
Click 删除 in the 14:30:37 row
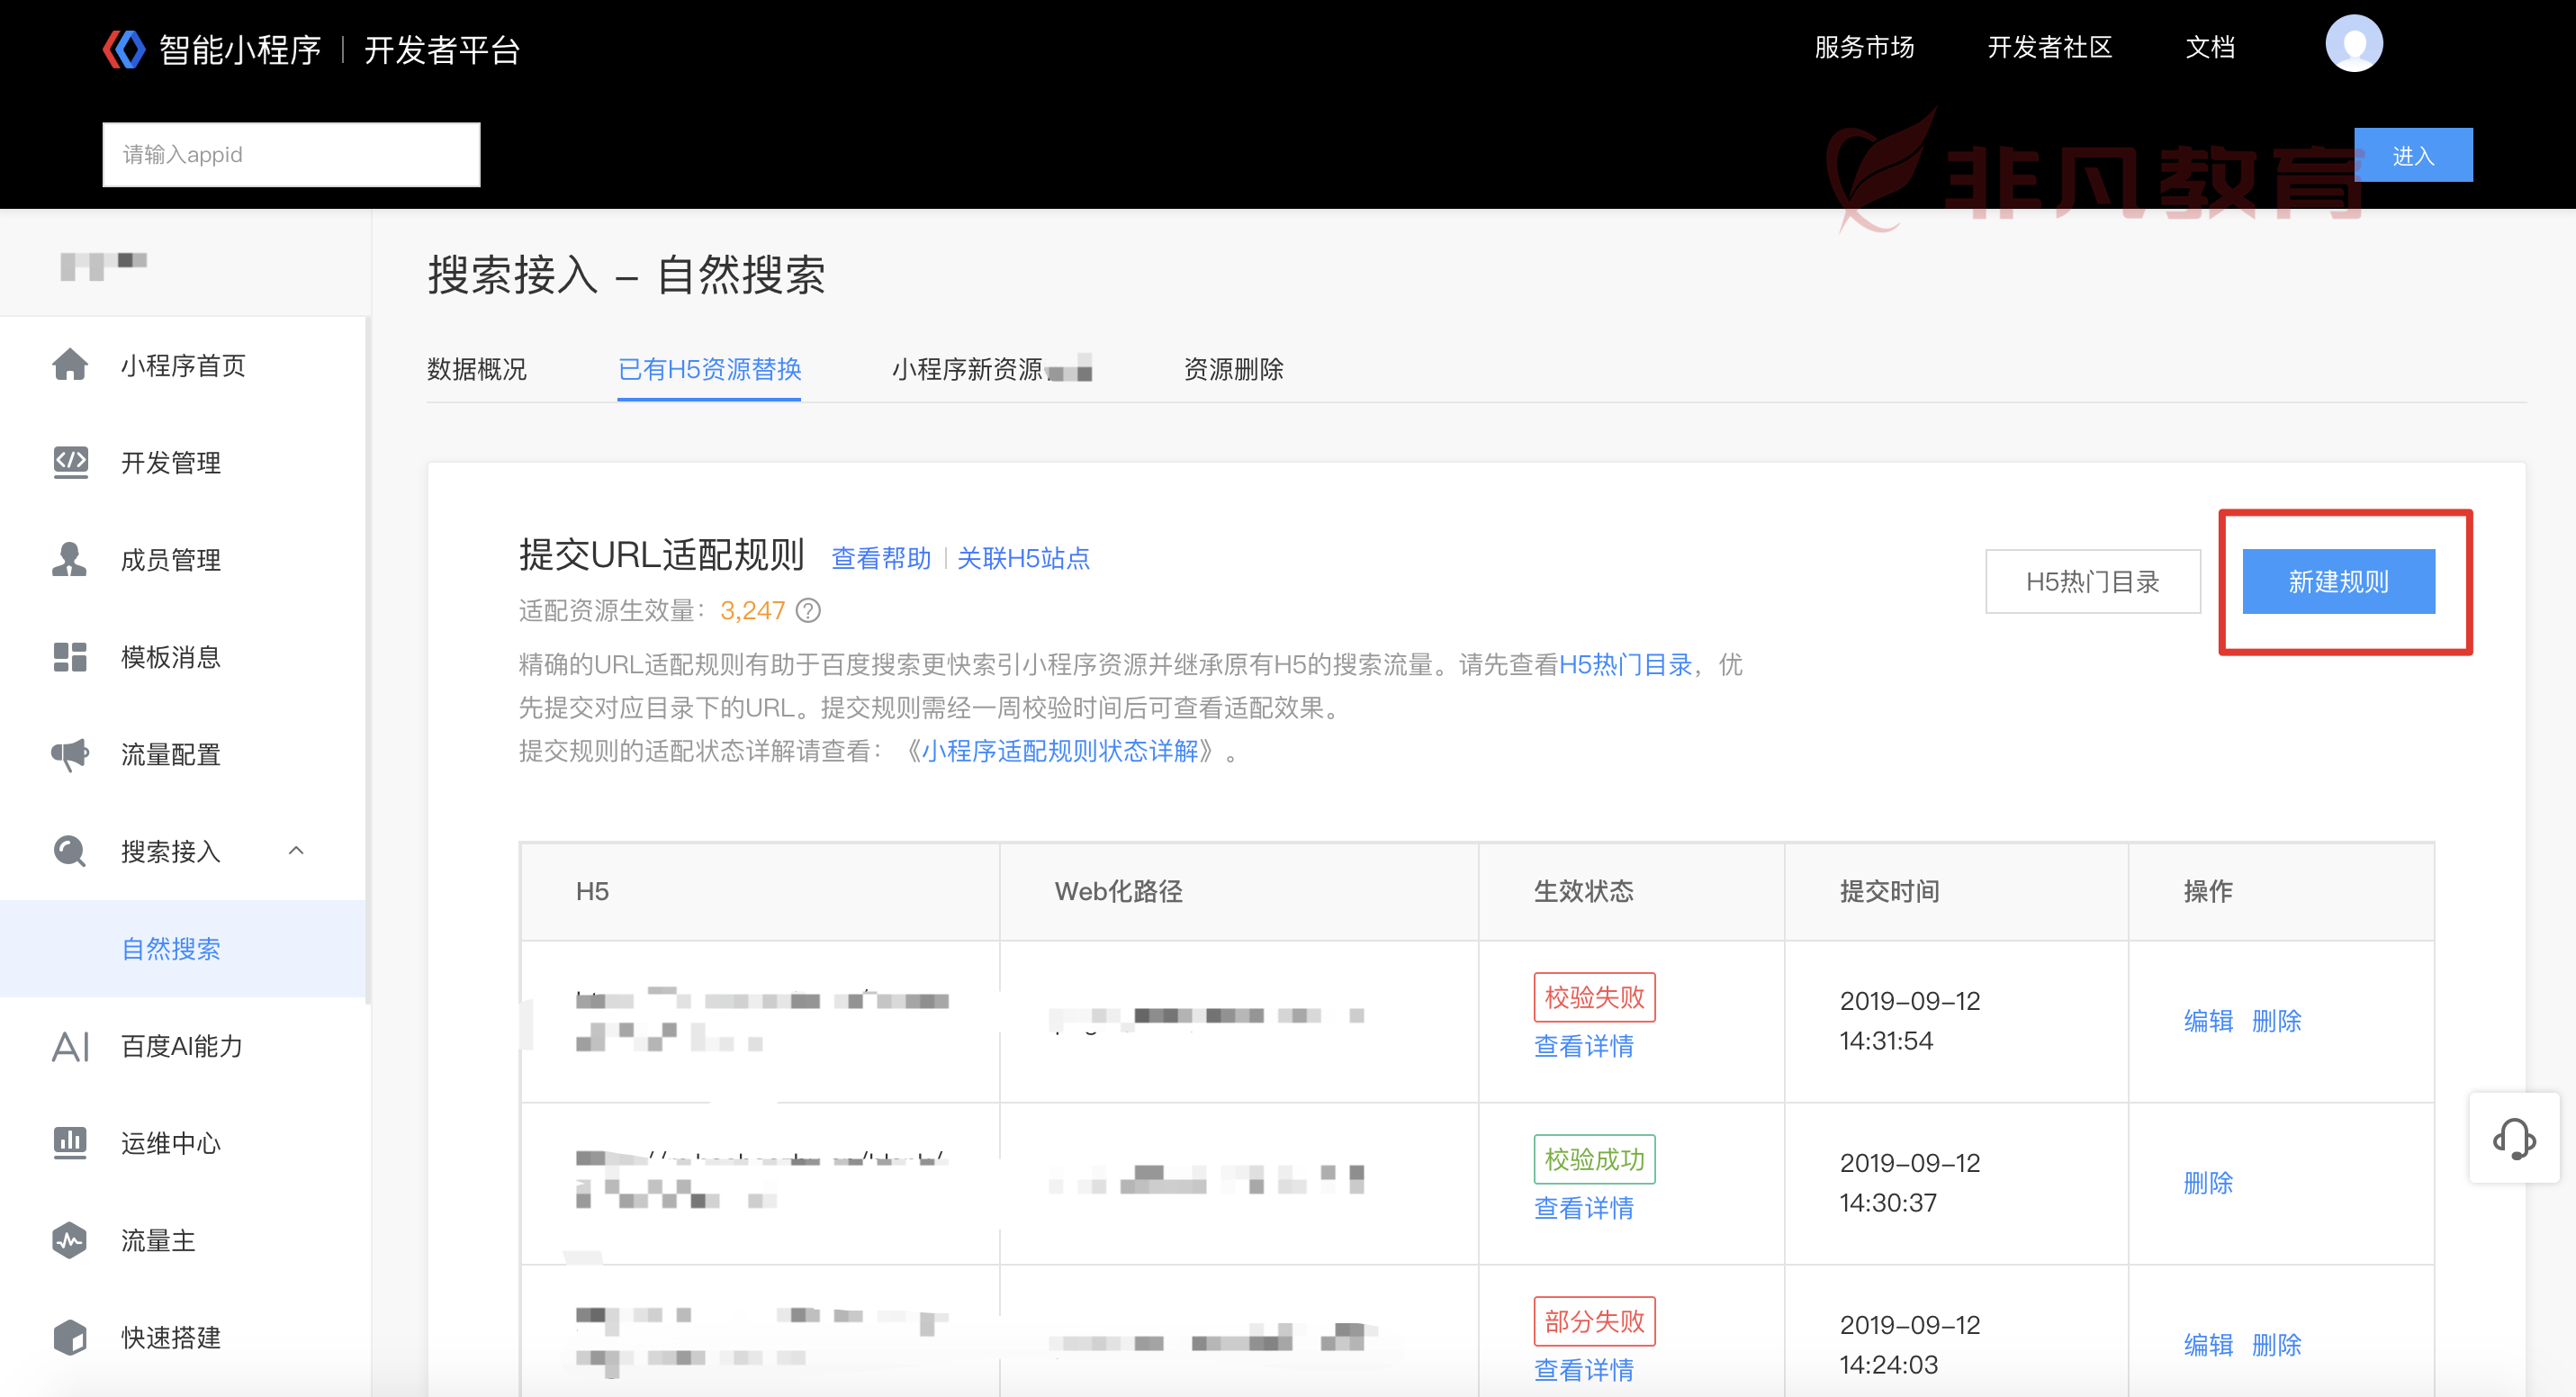2208,1183
